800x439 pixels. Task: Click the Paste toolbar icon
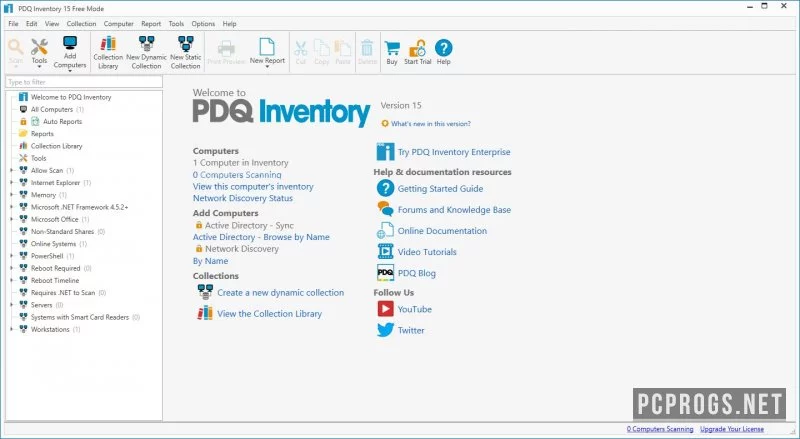[343, 48]
